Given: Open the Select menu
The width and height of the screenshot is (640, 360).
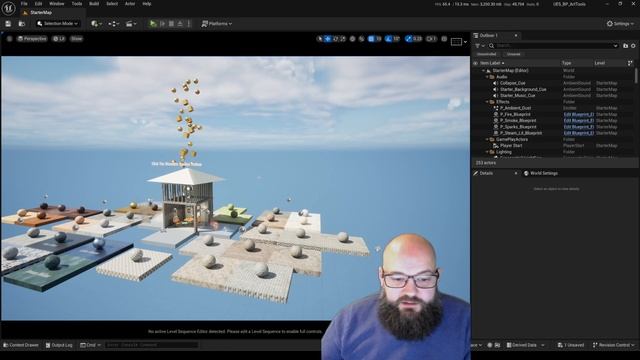Looking at the screenshot, I should click(x=112, y=4).
